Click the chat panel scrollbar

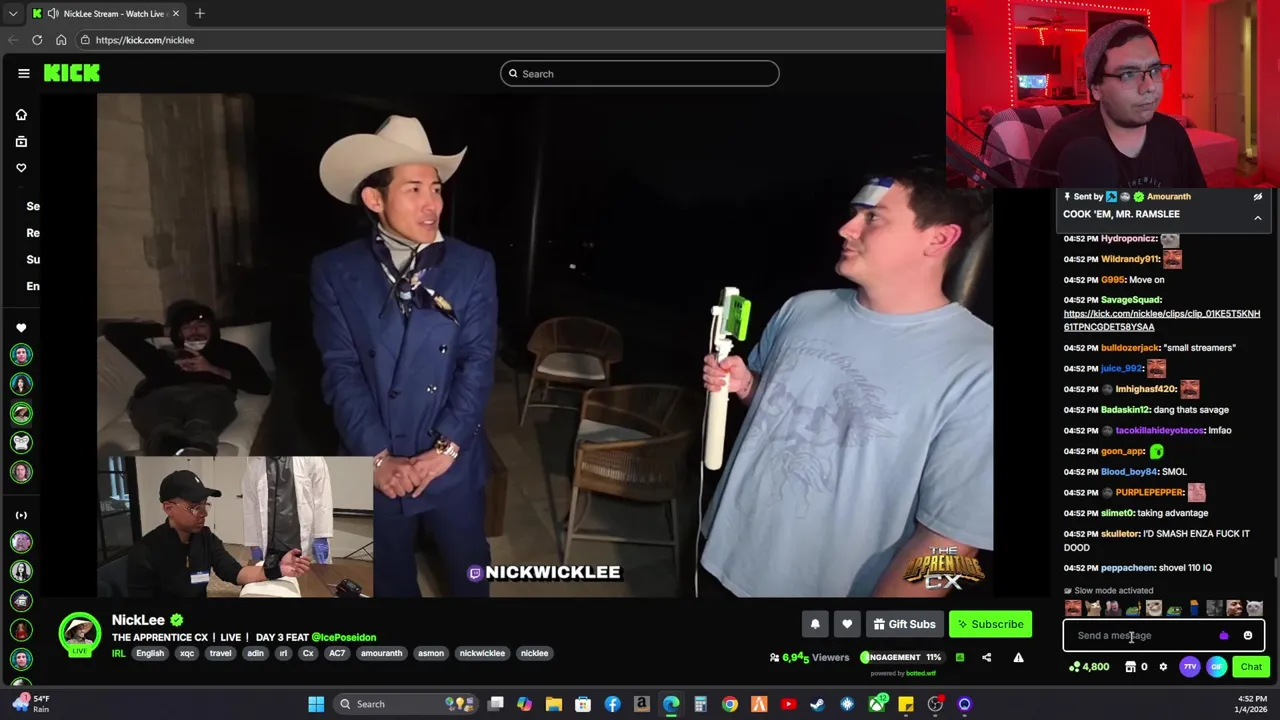point(1275,567)
